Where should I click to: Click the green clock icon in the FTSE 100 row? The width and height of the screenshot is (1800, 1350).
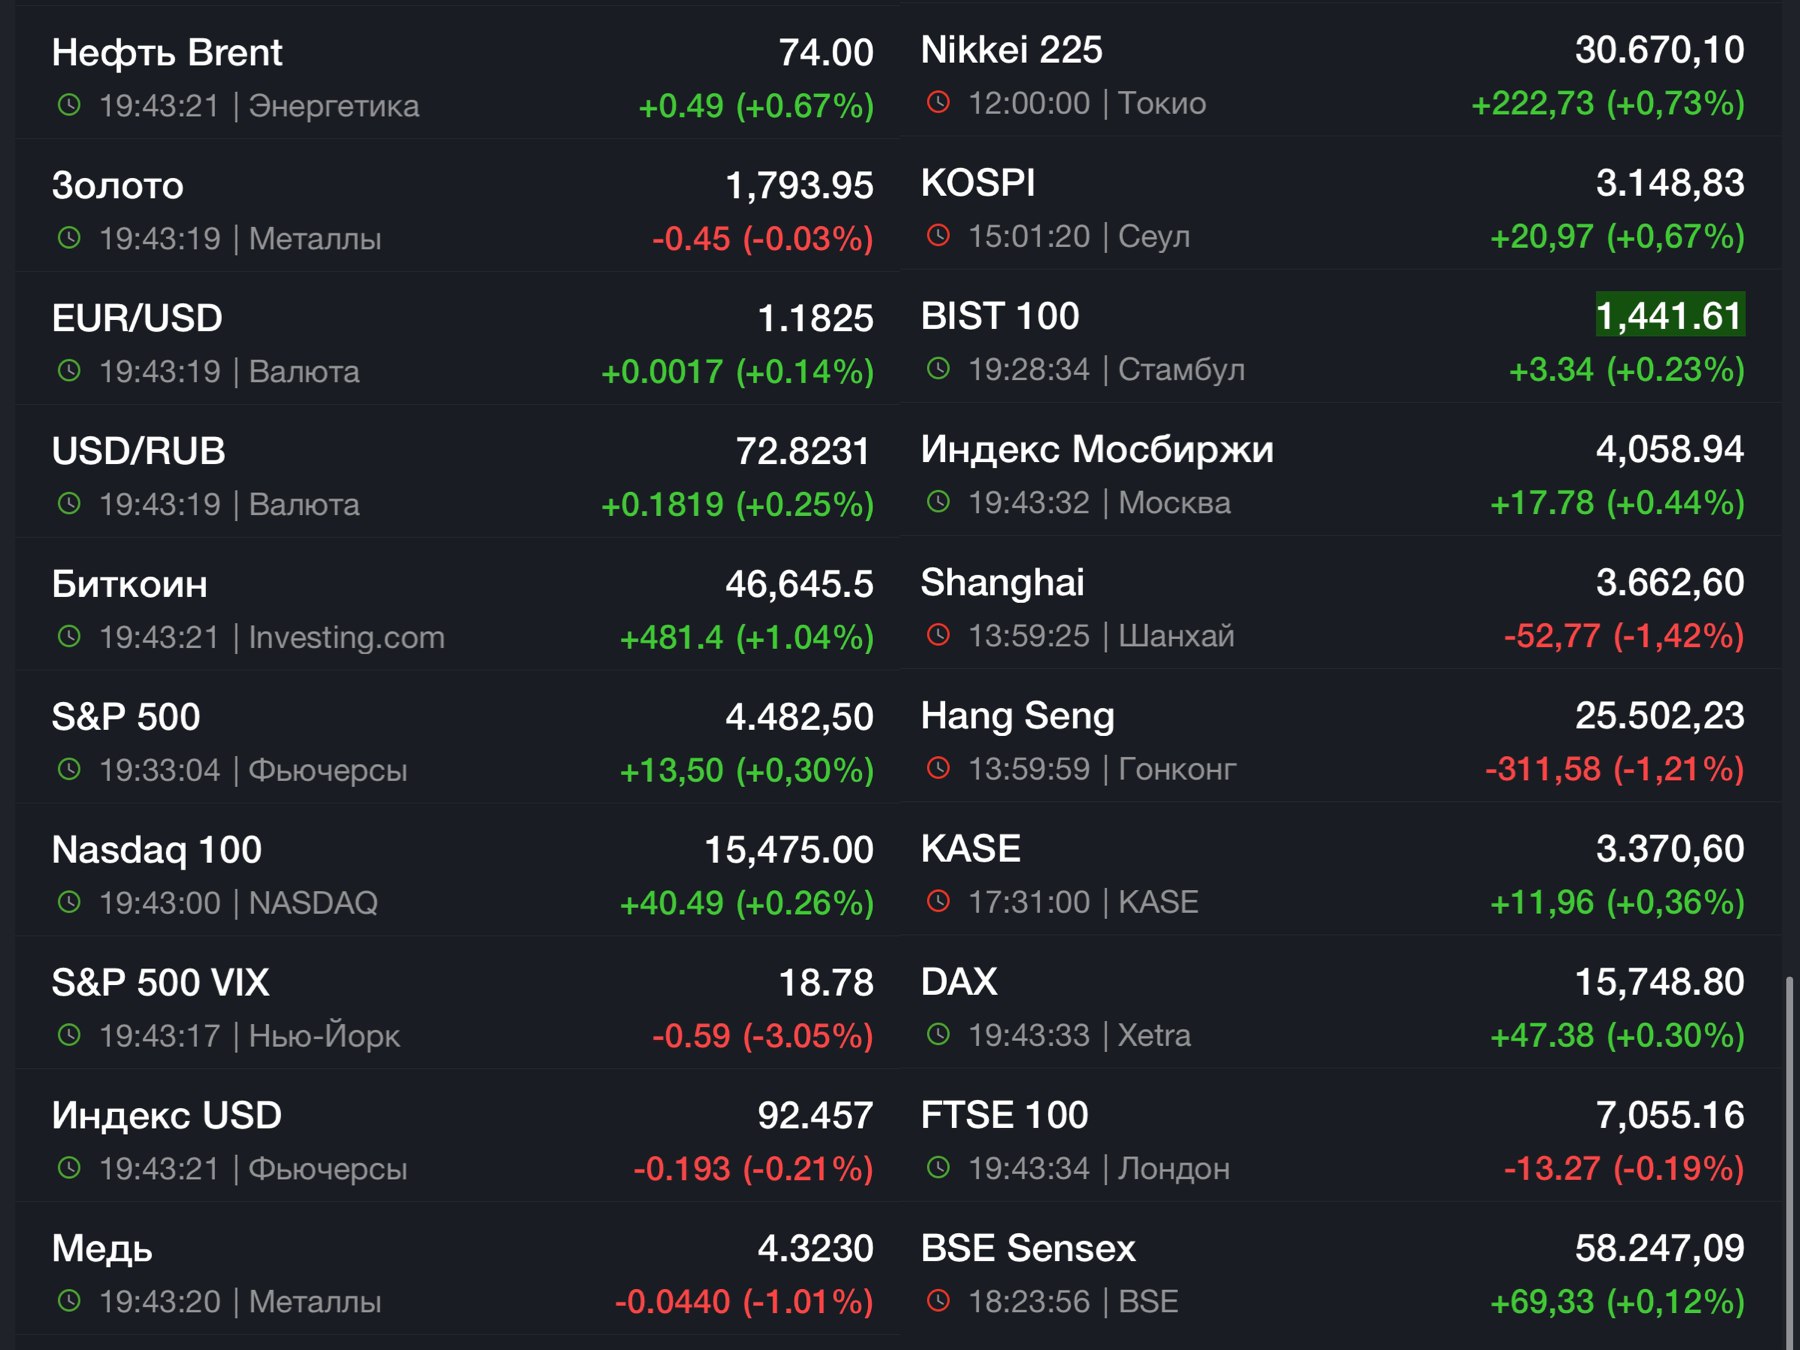(x=938, y=1168)
